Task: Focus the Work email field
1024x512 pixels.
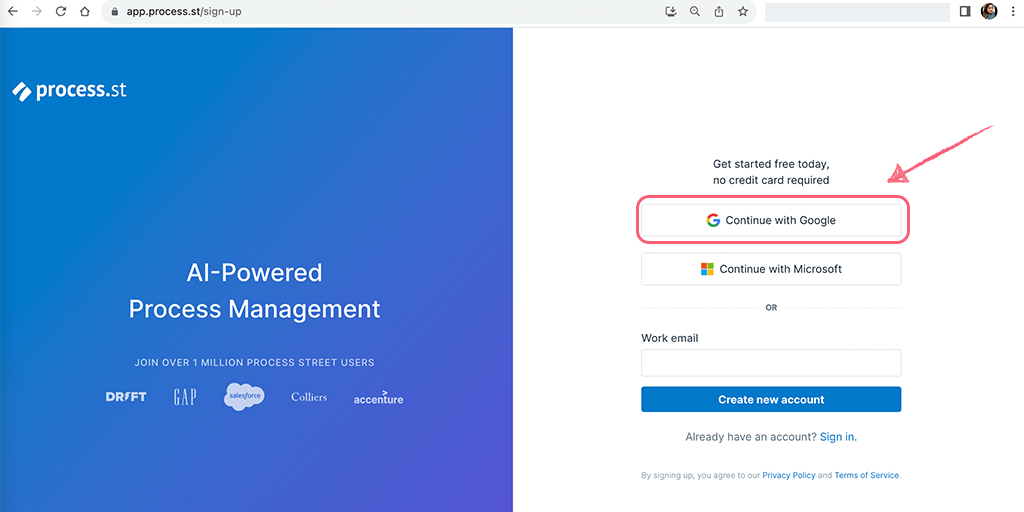Action: click(x=771, y=362)
